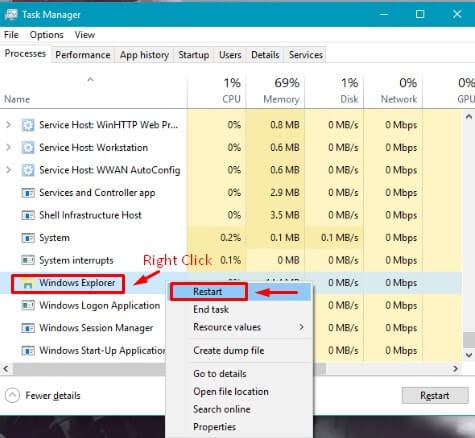
Task: Choose Open file location in context menu
Action: pyautogui.click(x=231, y=391)
